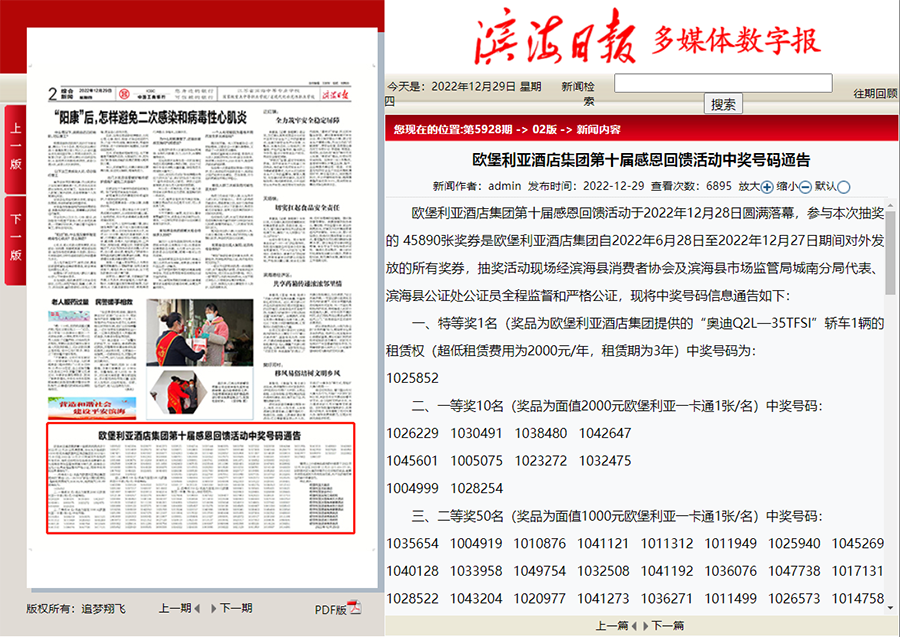Screen dimensions: 900x637
Task: Click the 营造和谐社会 banner in the page preview
Action: click(x=92, y=408)
